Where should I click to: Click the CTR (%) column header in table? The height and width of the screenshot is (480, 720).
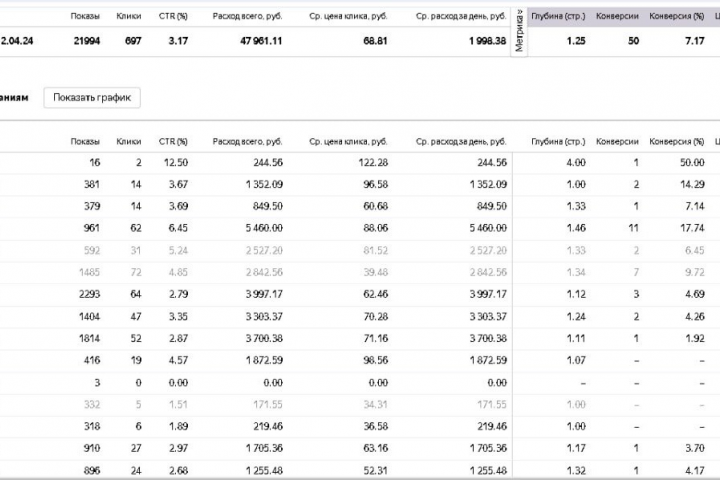[x=175, y=141]
